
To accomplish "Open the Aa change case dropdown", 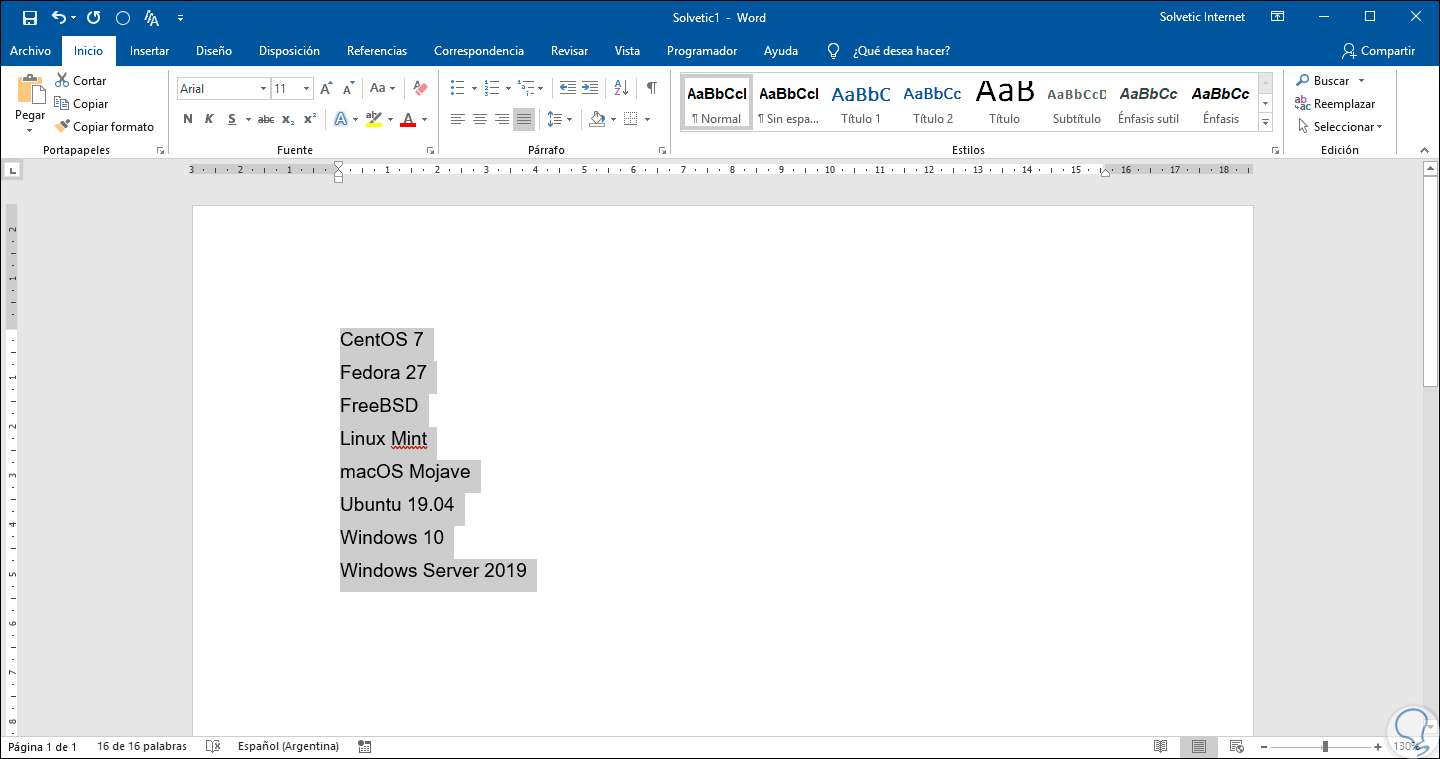I will tap(383, 89).
